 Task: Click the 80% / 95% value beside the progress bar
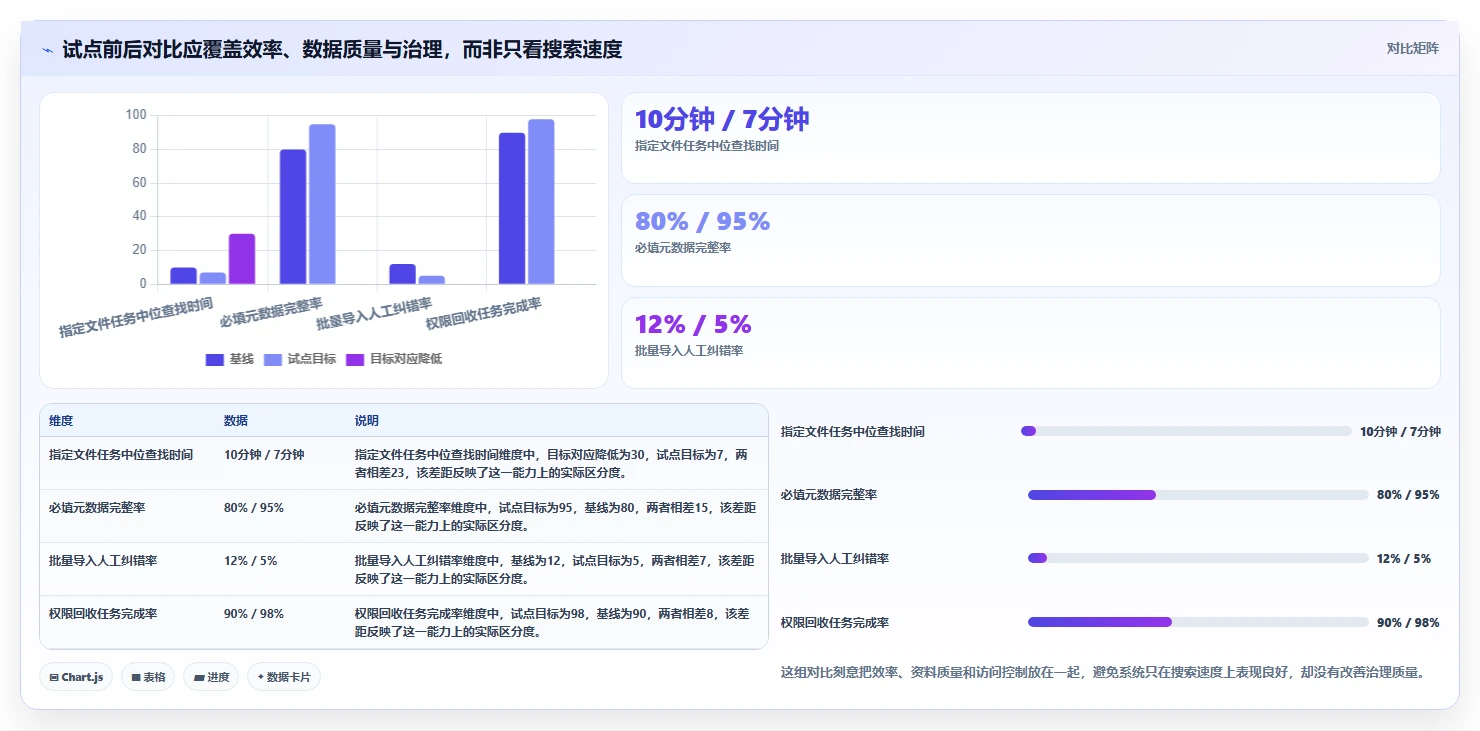tap(1408, 495)
